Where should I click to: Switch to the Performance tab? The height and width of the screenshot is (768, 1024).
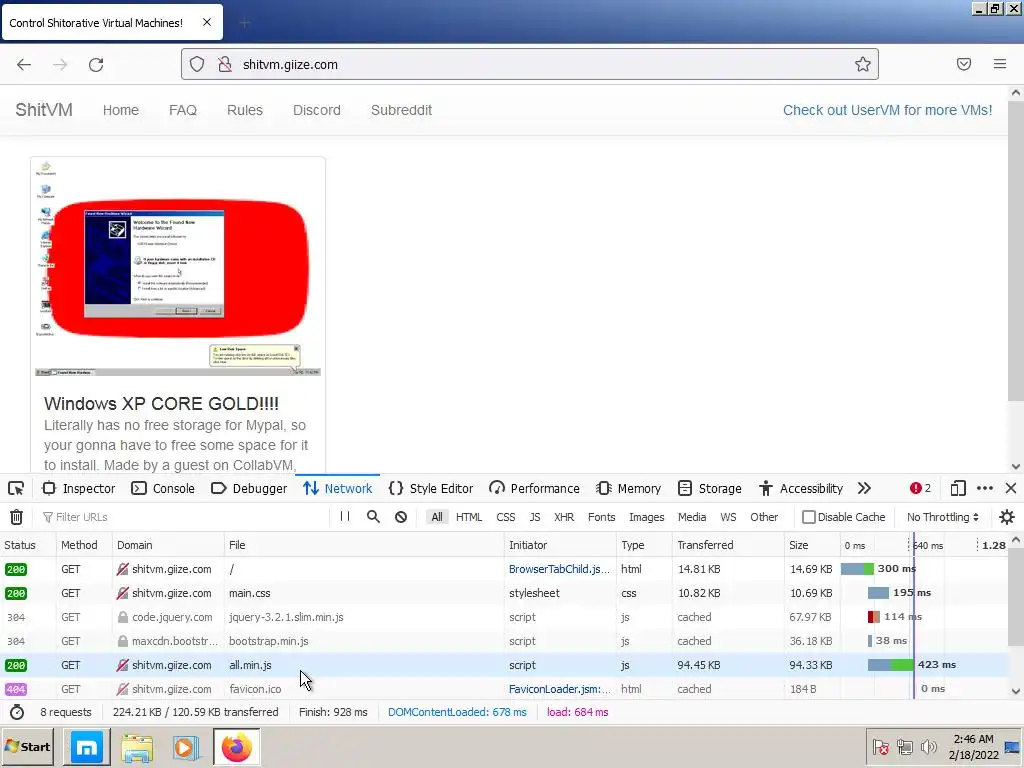[x=534, y=488]
